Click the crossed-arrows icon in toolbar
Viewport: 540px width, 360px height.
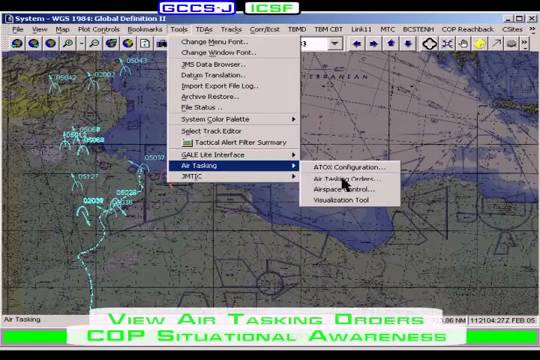[x=447, y=44]
